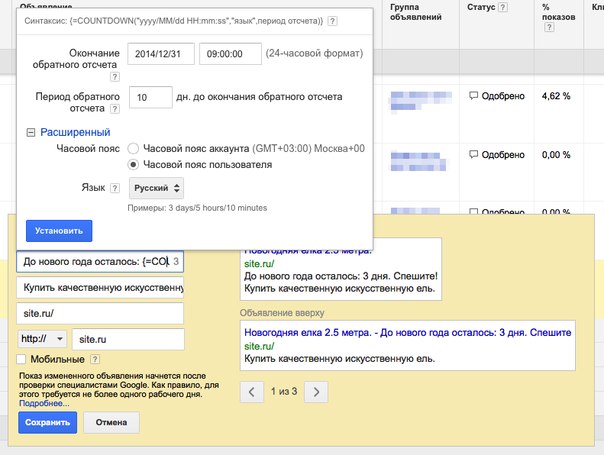Select Часовой пояс аккаунта radio button
Image resolution: width=604 pixels, height=455 pixels.
(133, 148)
